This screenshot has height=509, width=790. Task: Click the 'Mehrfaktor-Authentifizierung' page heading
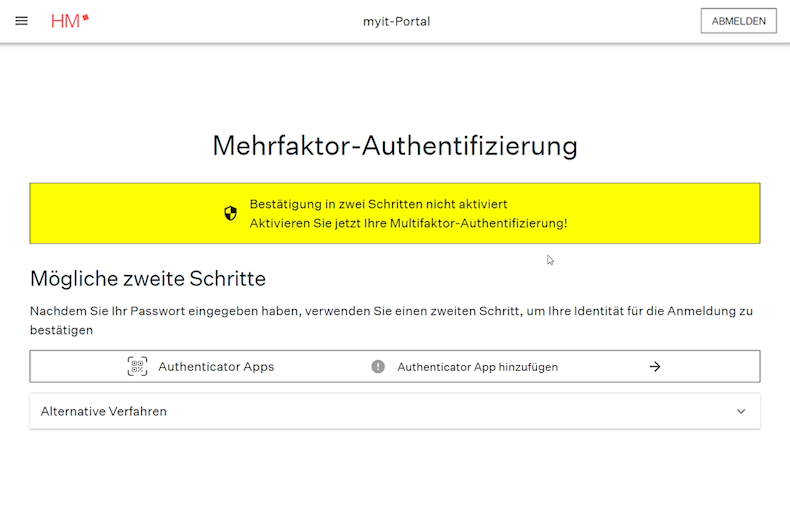pyautogui.click(x=395, y=146)
